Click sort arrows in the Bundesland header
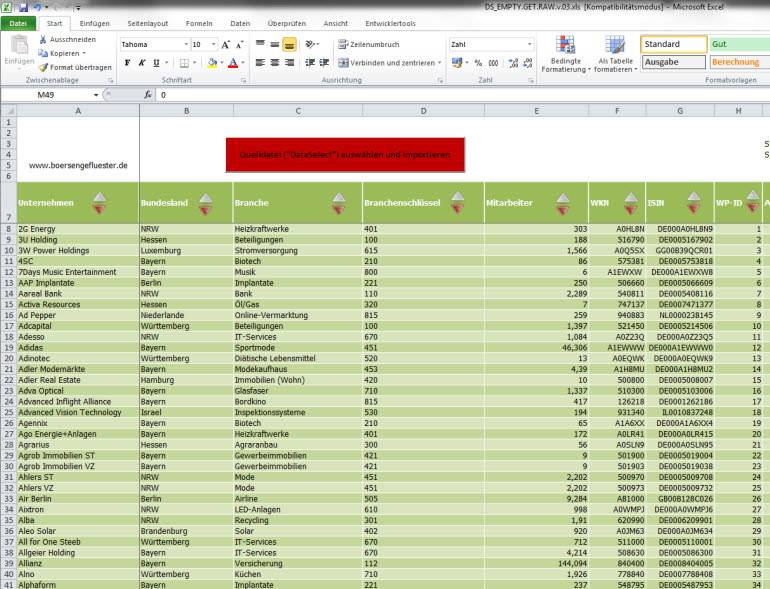The image size is (770, 589). coord(206,204)
